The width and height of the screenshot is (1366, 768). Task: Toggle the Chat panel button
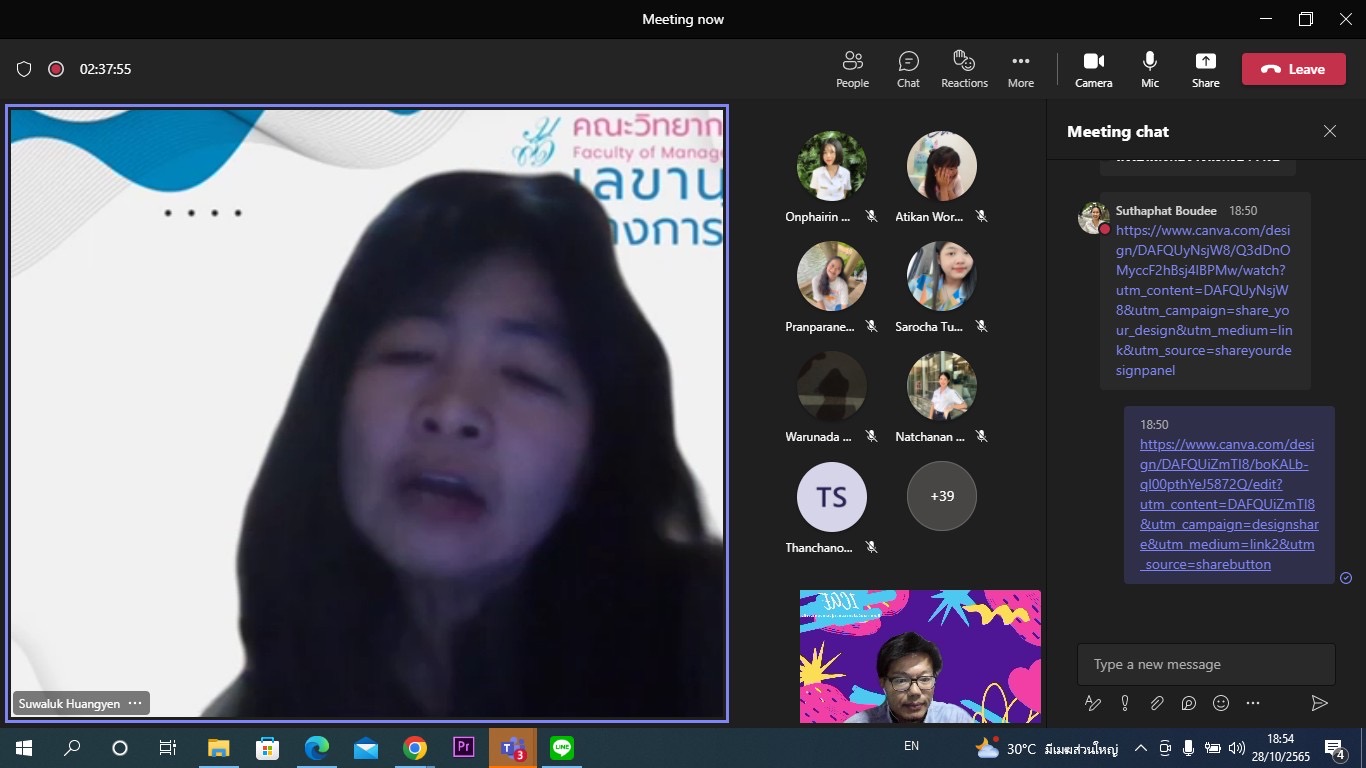(908, 69)
